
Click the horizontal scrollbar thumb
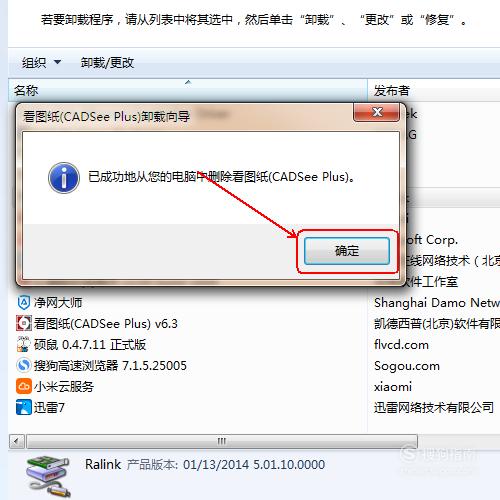[x=222, y=441]
